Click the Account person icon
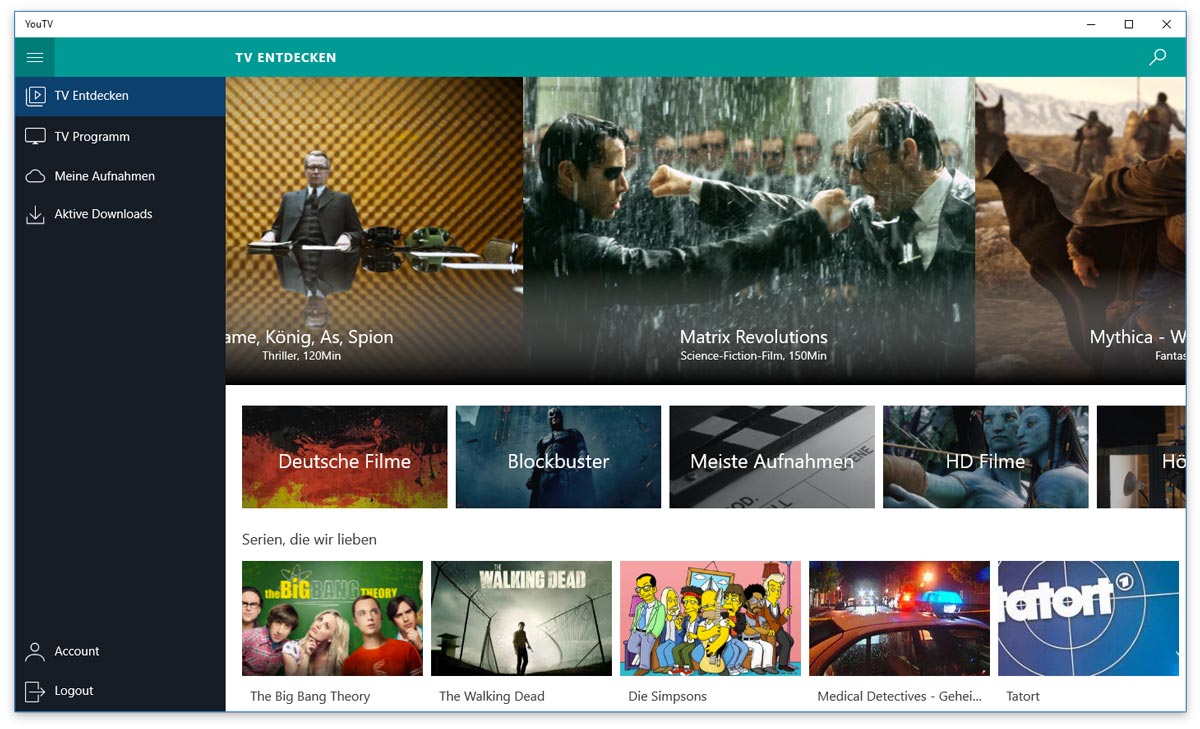The image size is (1200, 729). pyautogui.click(x=35, y=651)
